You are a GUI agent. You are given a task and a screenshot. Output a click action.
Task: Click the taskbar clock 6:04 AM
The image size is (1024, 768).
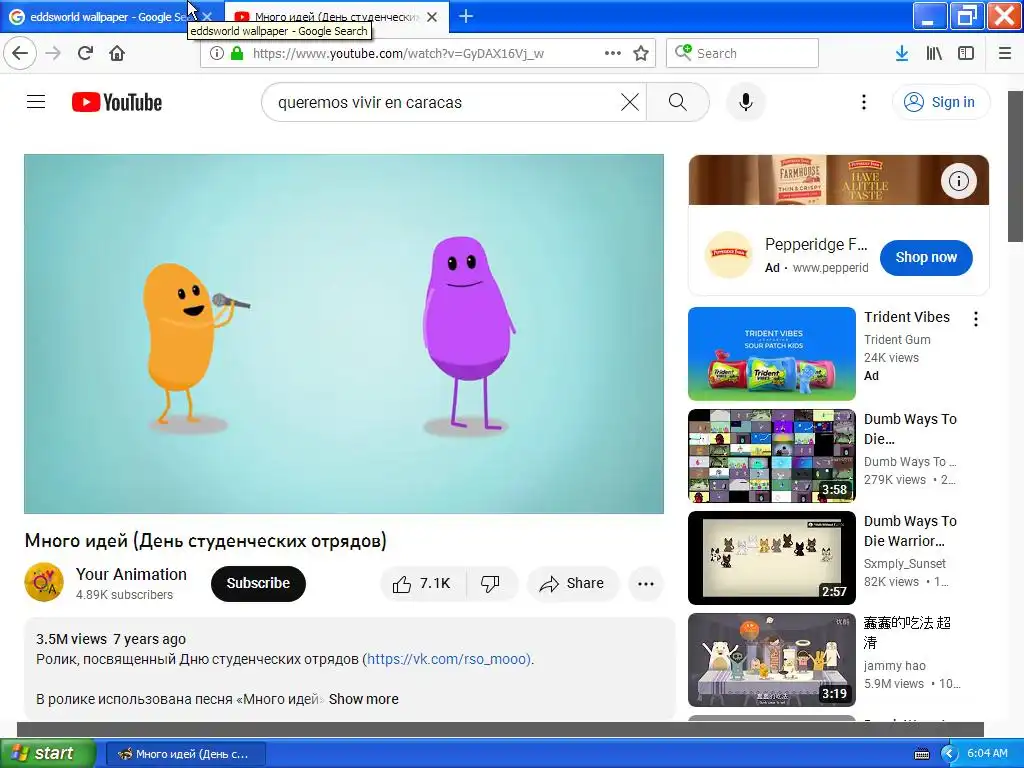coord(987,753)
